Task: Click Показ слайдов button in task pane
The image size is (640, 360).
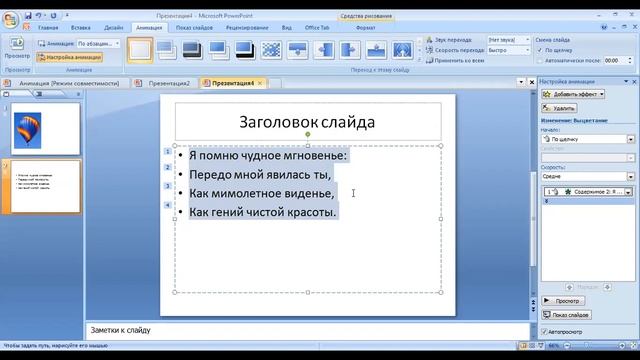Action: pos(567,315)
